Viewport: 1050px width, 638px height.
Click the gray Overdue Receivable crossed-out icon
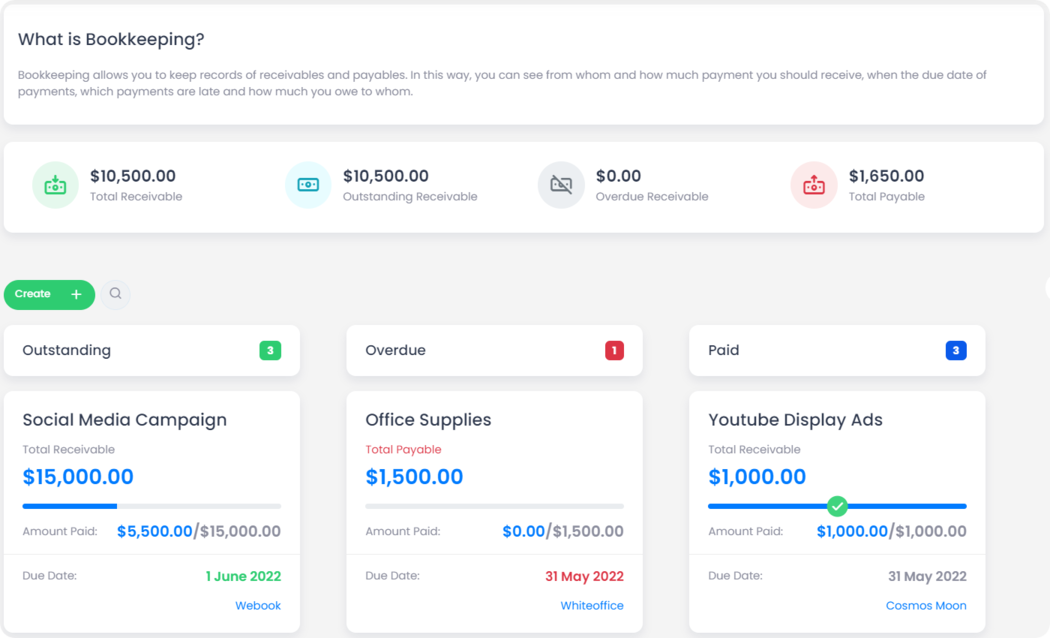561,185
